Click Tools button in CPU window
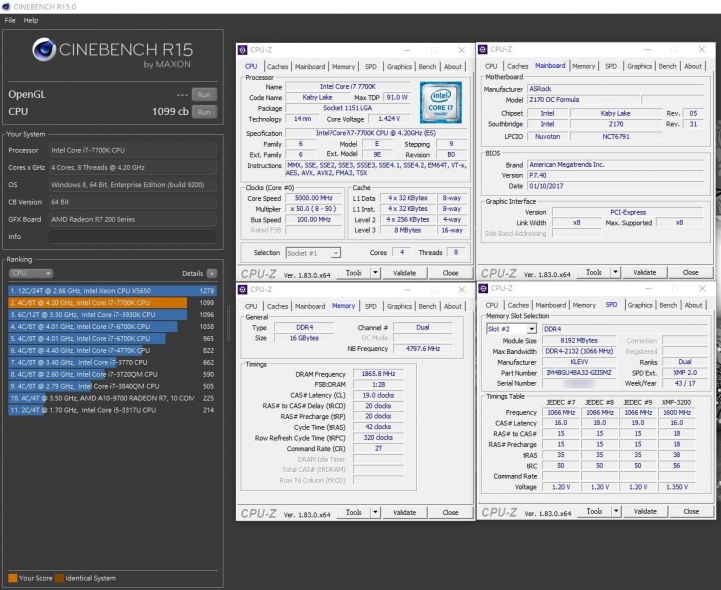The height and width of the screenshot is (590, 721). [353, 273]
